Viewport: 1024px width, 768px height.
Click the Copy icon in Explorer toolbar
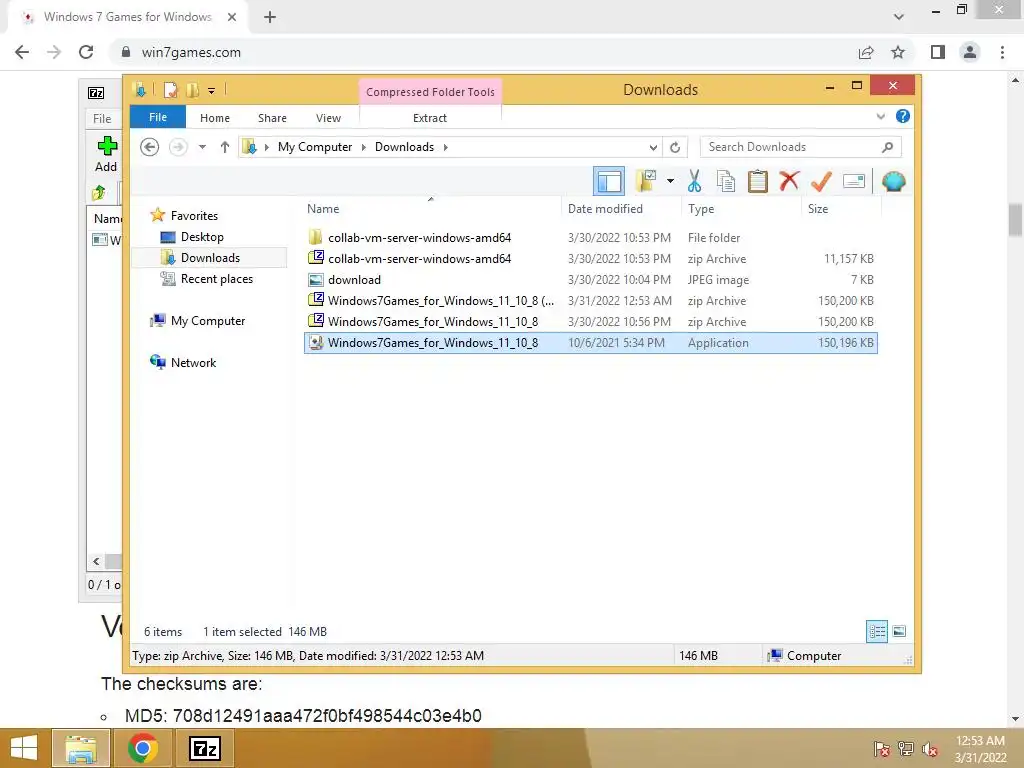tap(726, 181)
